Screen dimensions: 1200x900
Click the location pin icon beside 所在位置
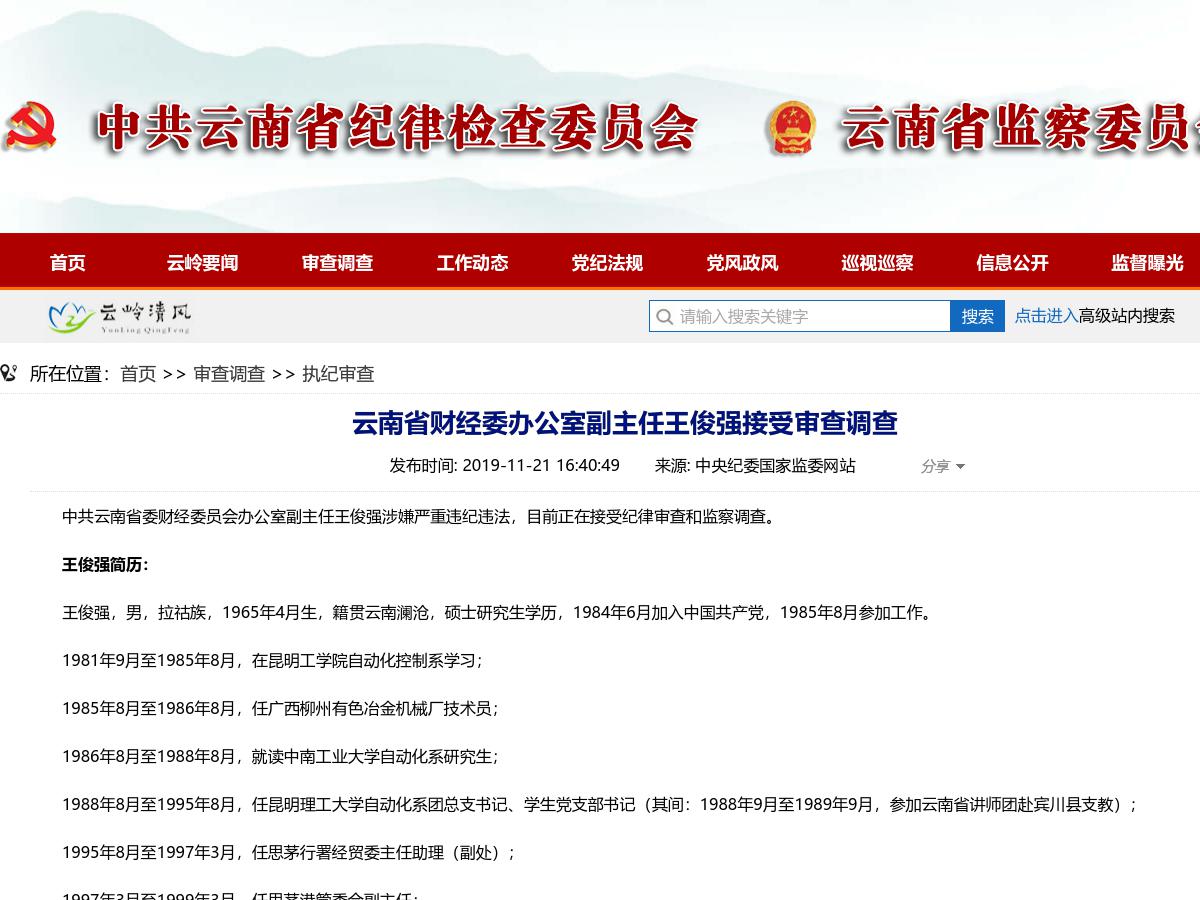(9, 374)
